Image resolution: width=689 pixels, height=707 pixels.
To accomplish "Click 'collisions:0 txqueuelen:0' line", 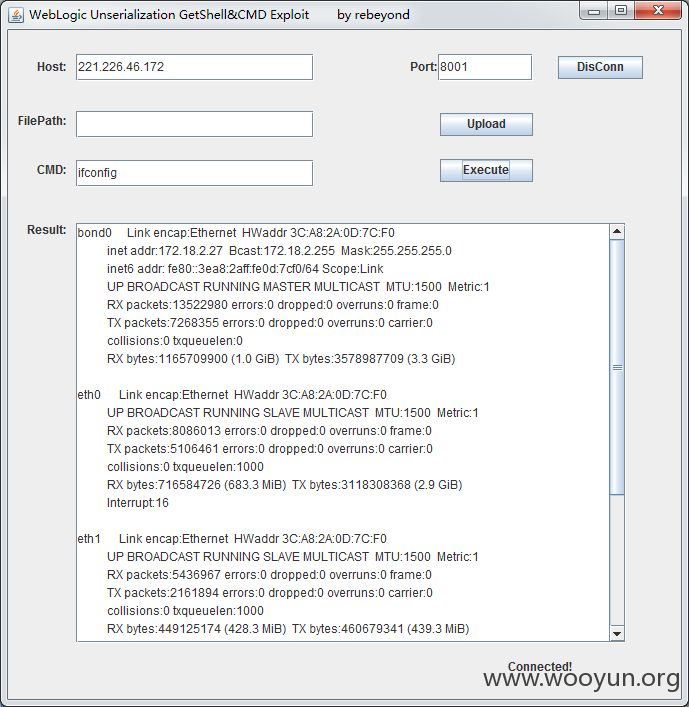I will [x=175, y=341].
